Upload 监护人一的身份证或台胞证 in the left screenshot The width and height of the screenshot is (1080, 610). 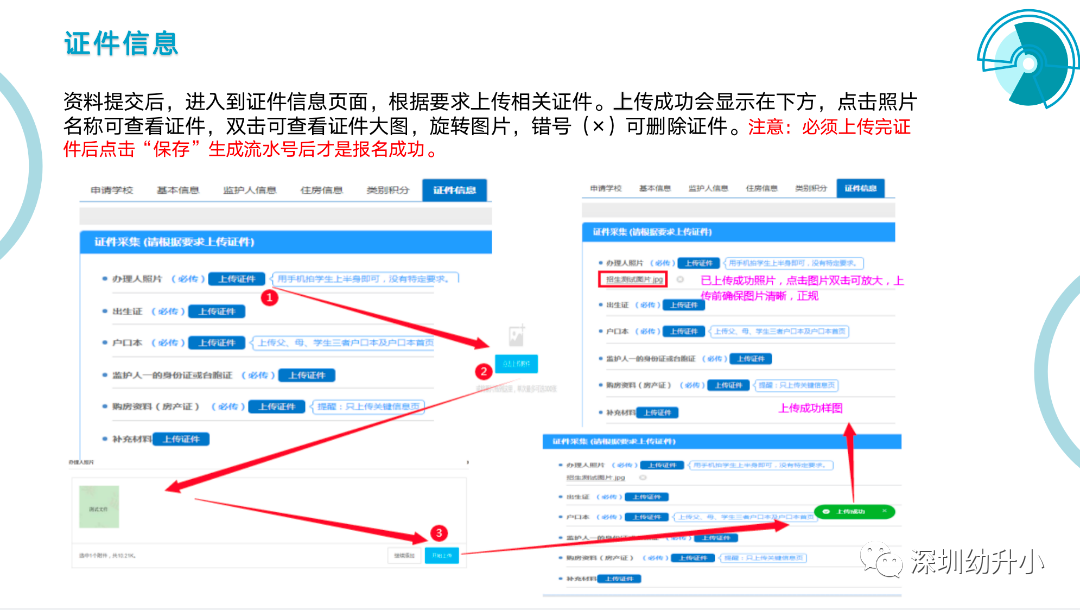coord(307,375)
